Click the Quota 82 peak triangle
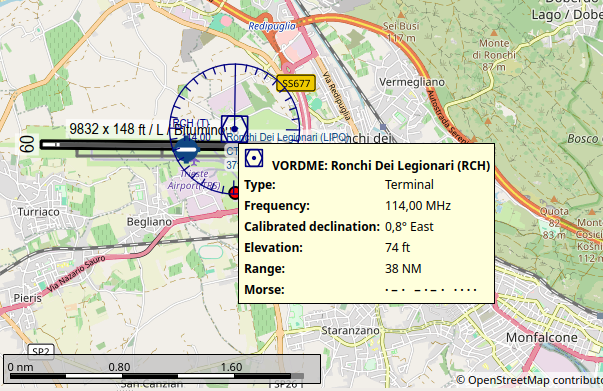The width and height of the screenshot is (603, 391). (x=554, y=199)
